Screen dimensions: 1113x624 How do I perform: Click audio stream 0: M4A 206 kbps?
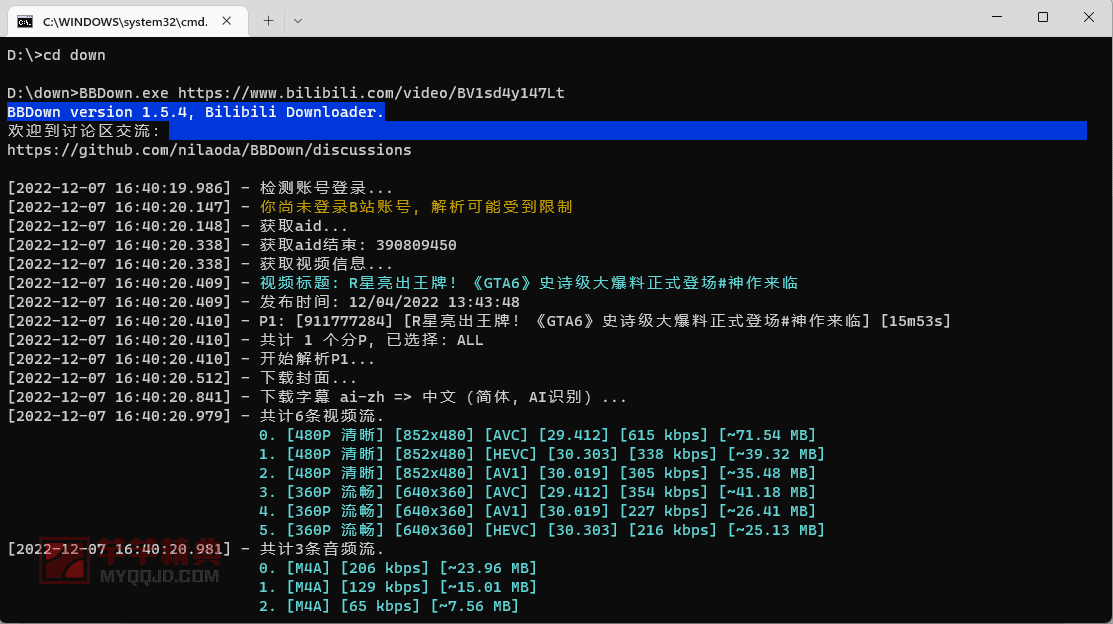(x=398, y=568)
